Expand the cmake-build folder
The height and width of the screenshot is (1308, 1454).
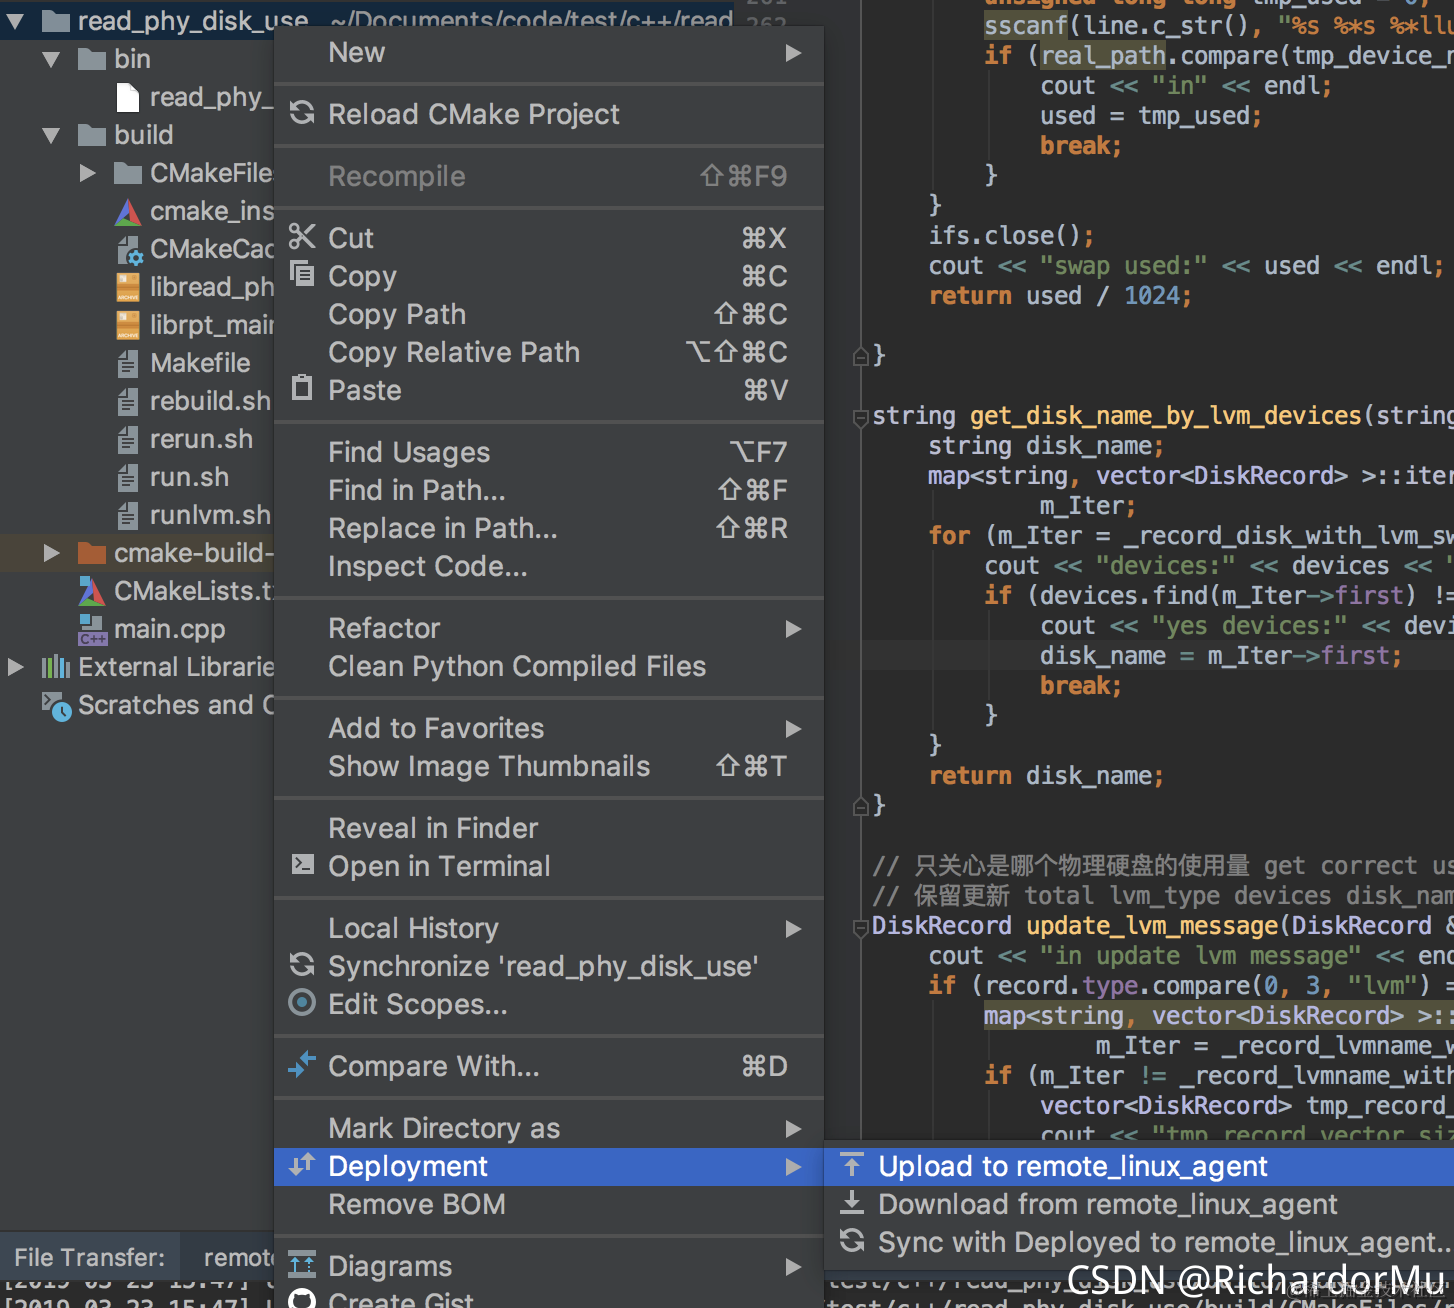click(x=52, y=552)
